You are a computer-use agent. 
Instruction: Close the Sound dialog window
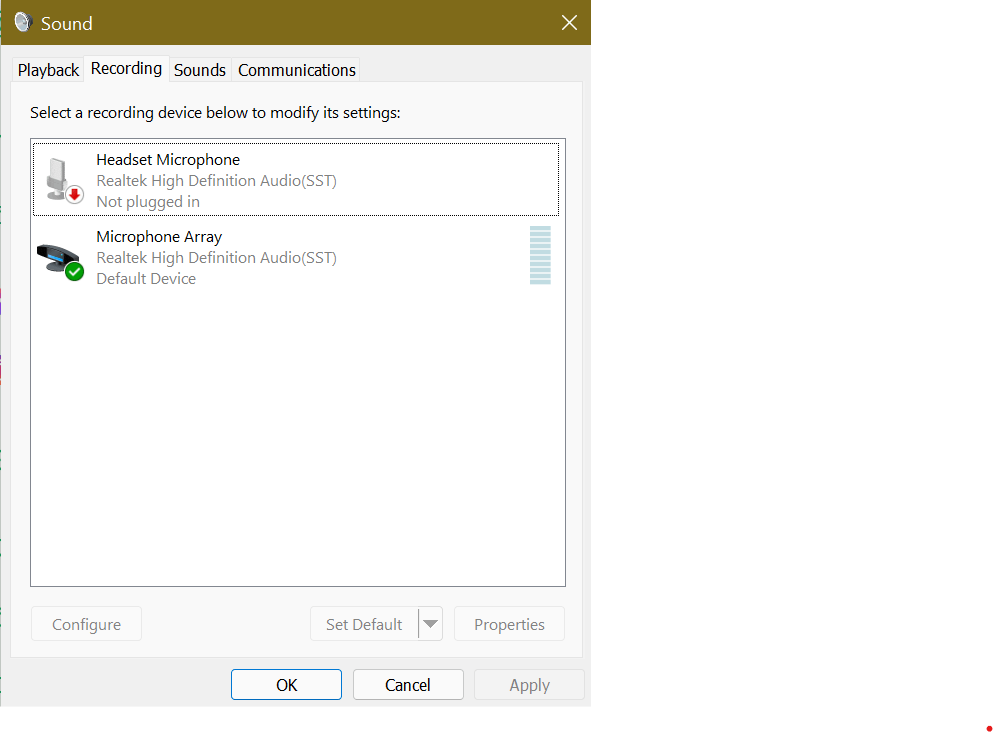(x=569, y=23)
